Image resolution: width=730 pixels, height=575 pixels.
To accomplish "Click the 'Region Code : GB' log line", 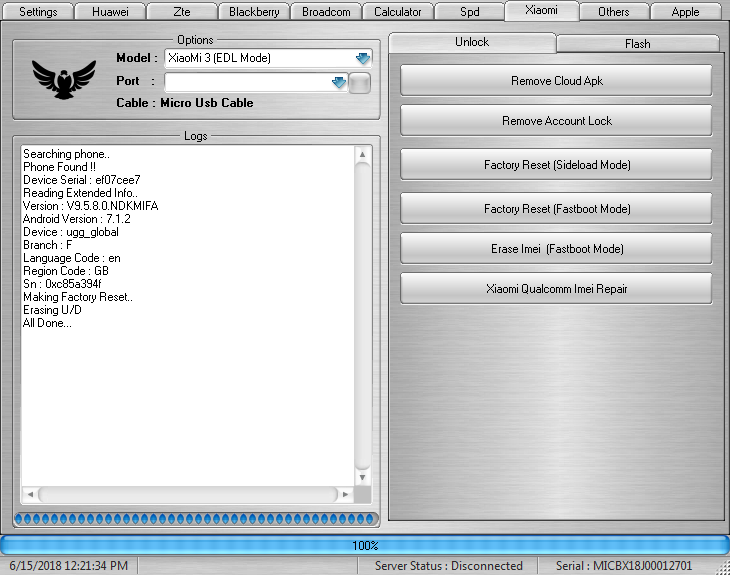I will coord(66,271).
